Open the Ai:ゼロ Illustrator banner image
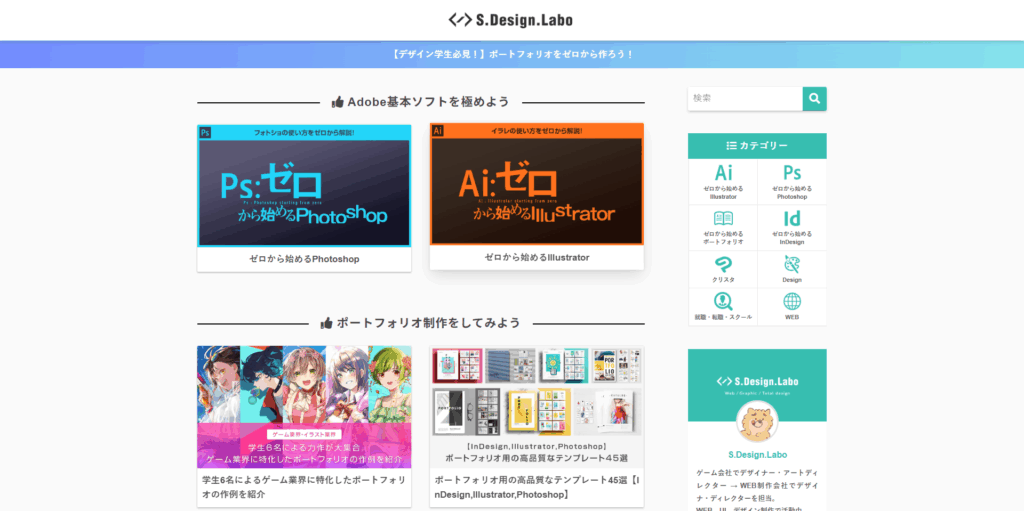 [x=537, y=184]
